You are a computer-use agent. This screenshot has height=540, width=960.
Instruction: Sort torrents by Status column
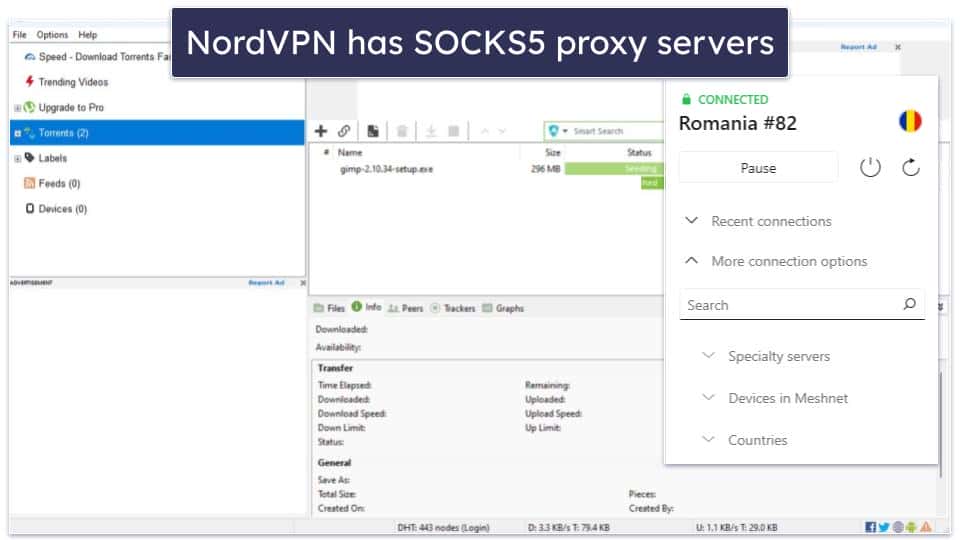point(639,152)
